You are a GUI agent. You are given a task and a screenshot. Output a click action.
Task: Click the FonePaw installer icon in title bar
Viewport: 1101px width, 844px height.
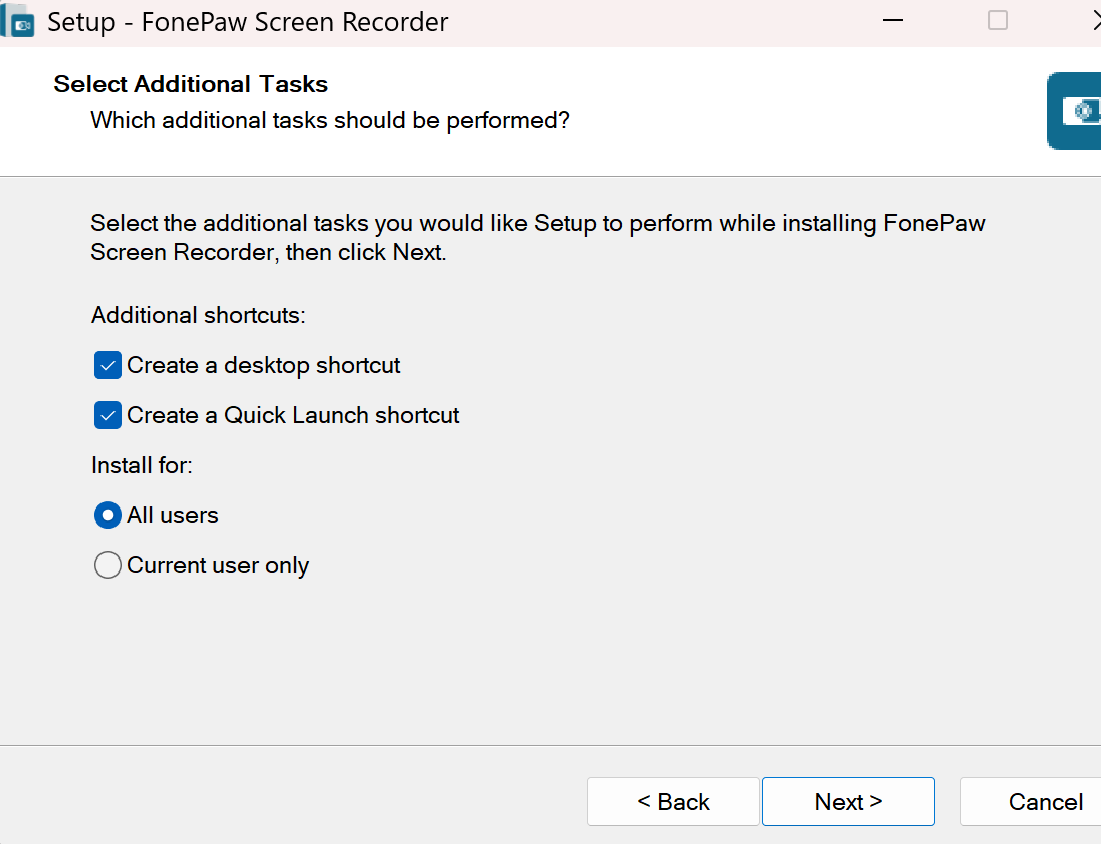pos(18,22)
